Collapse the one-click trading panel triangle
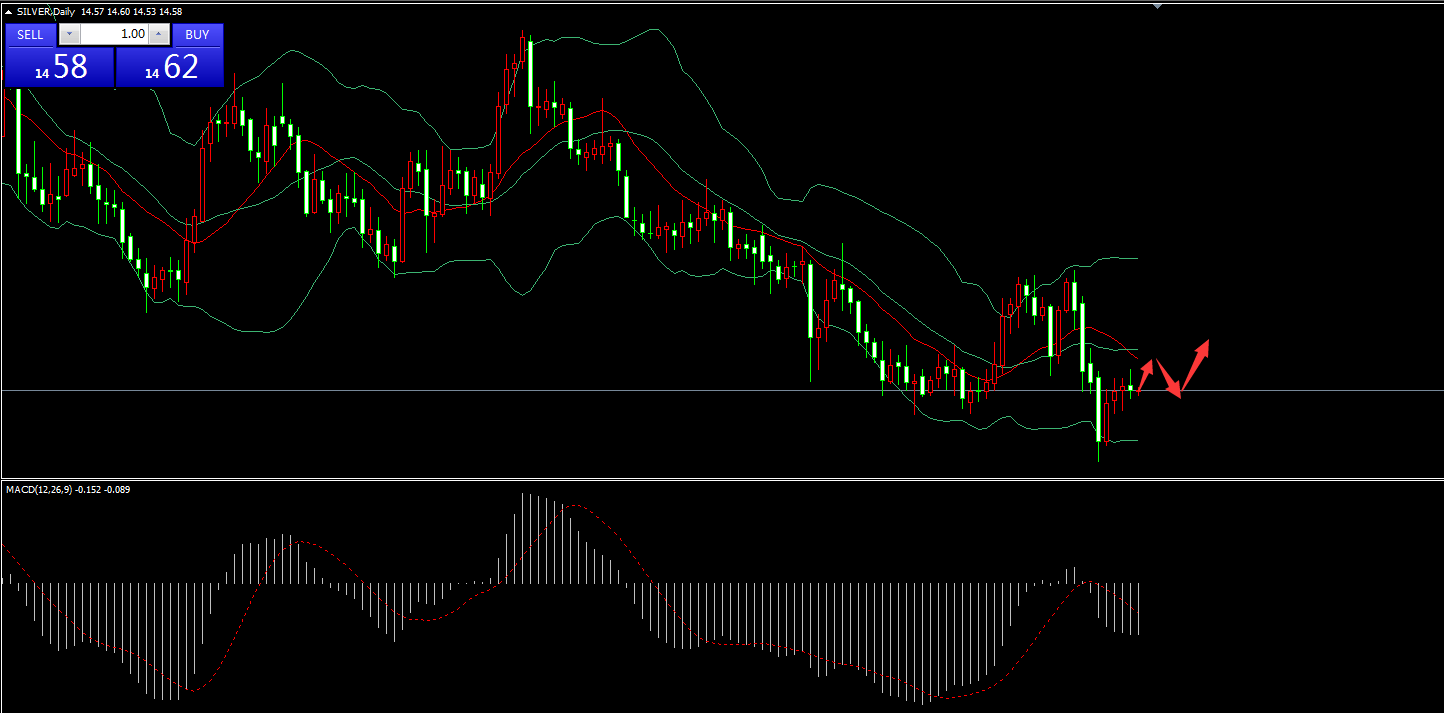This screenshot has width=1444, height=713. tap(10, 11)
